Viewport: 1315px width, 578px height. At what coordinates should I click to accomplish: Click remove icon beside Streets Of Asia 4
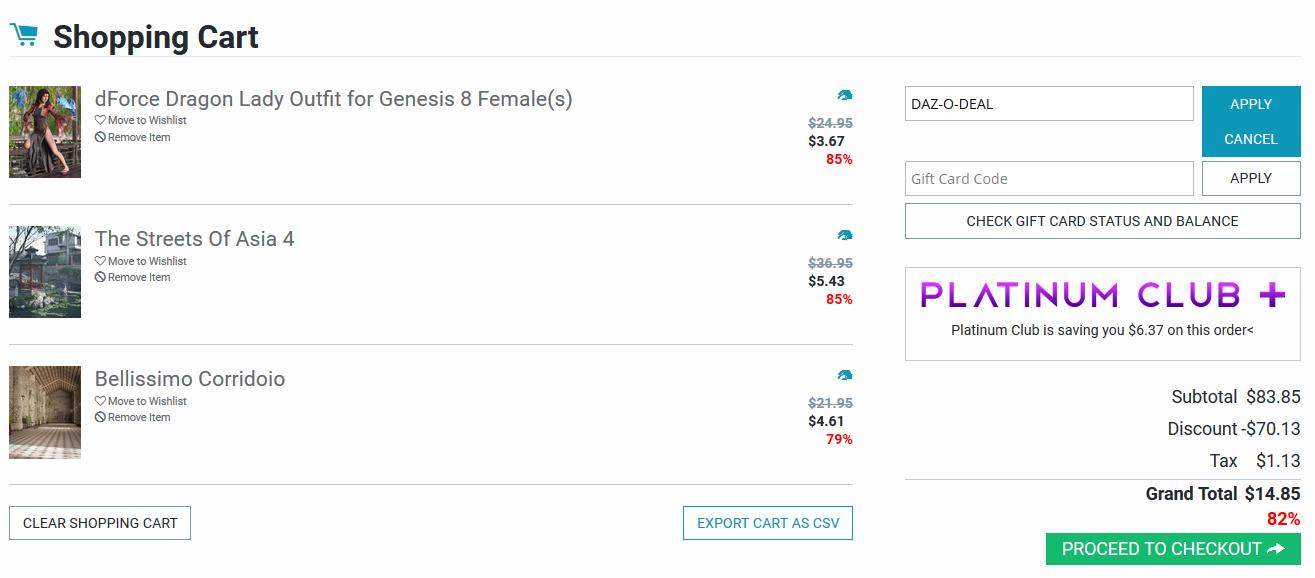[x=100, y=277]
